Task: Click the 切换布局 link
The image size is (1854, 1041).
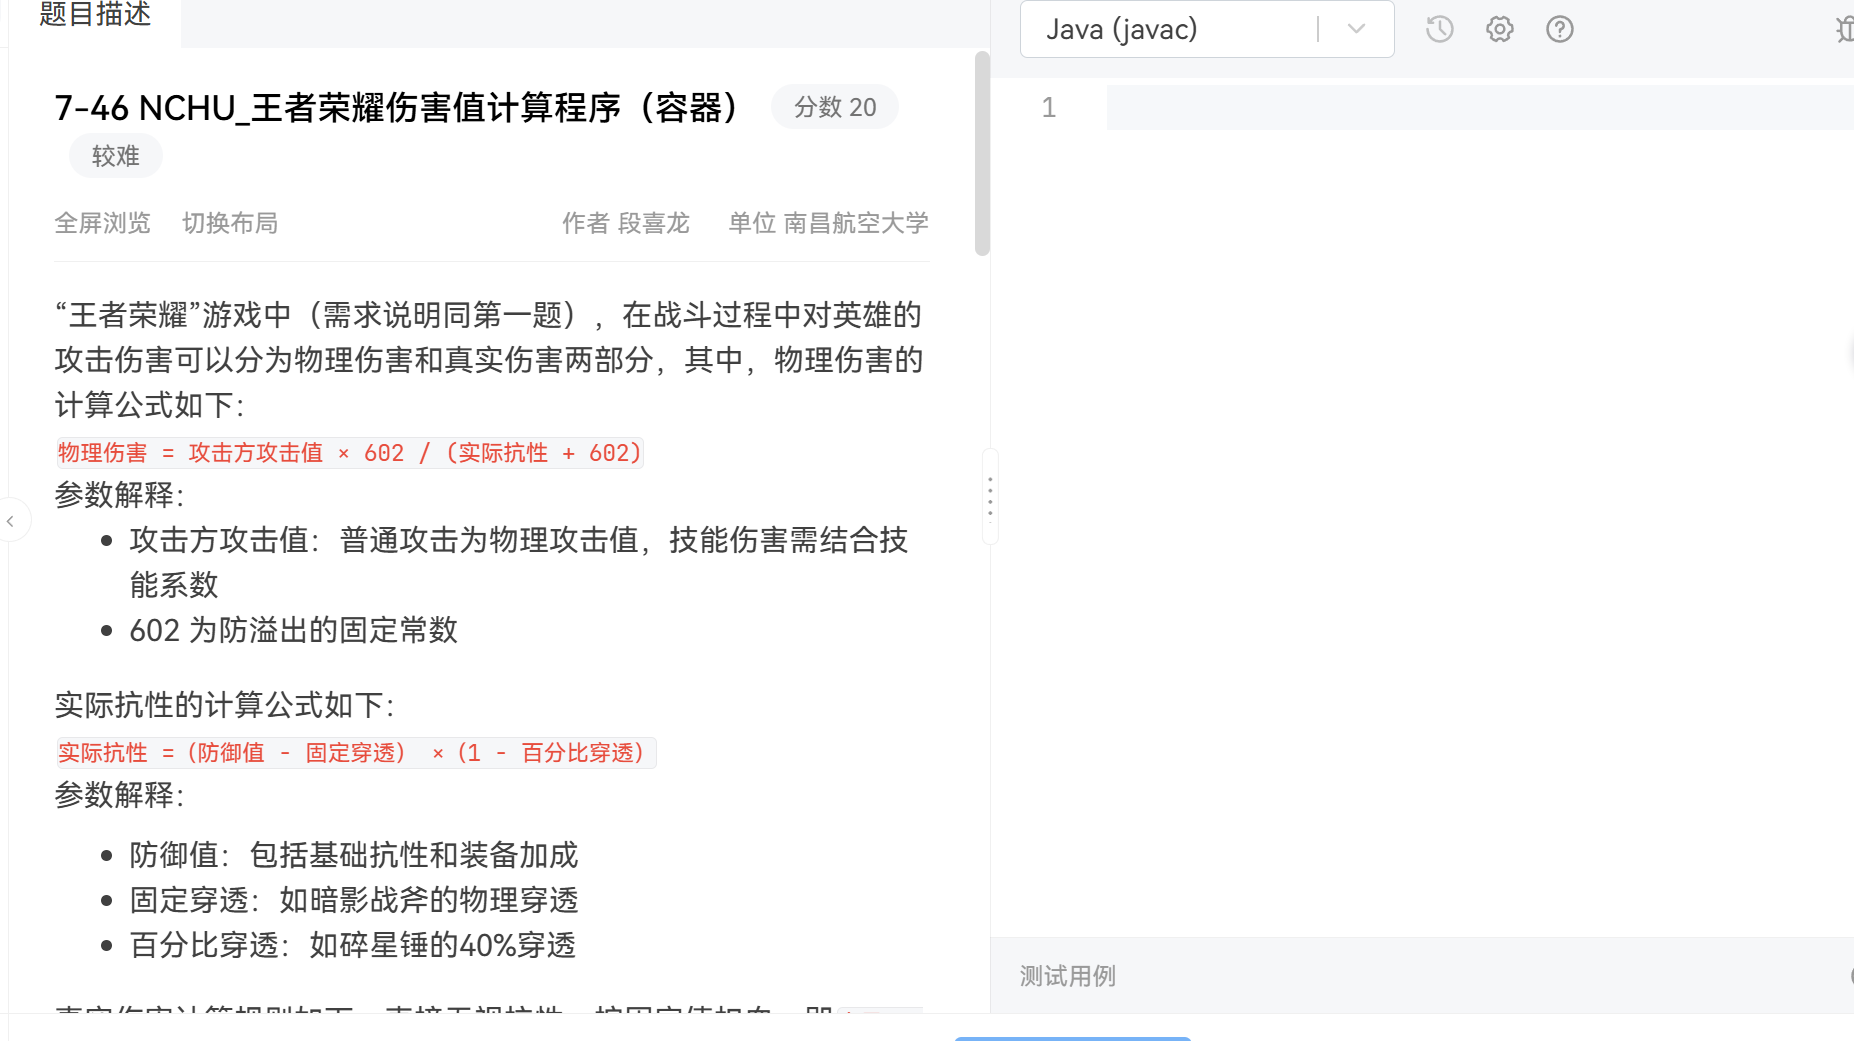Action: coord(230,223)
